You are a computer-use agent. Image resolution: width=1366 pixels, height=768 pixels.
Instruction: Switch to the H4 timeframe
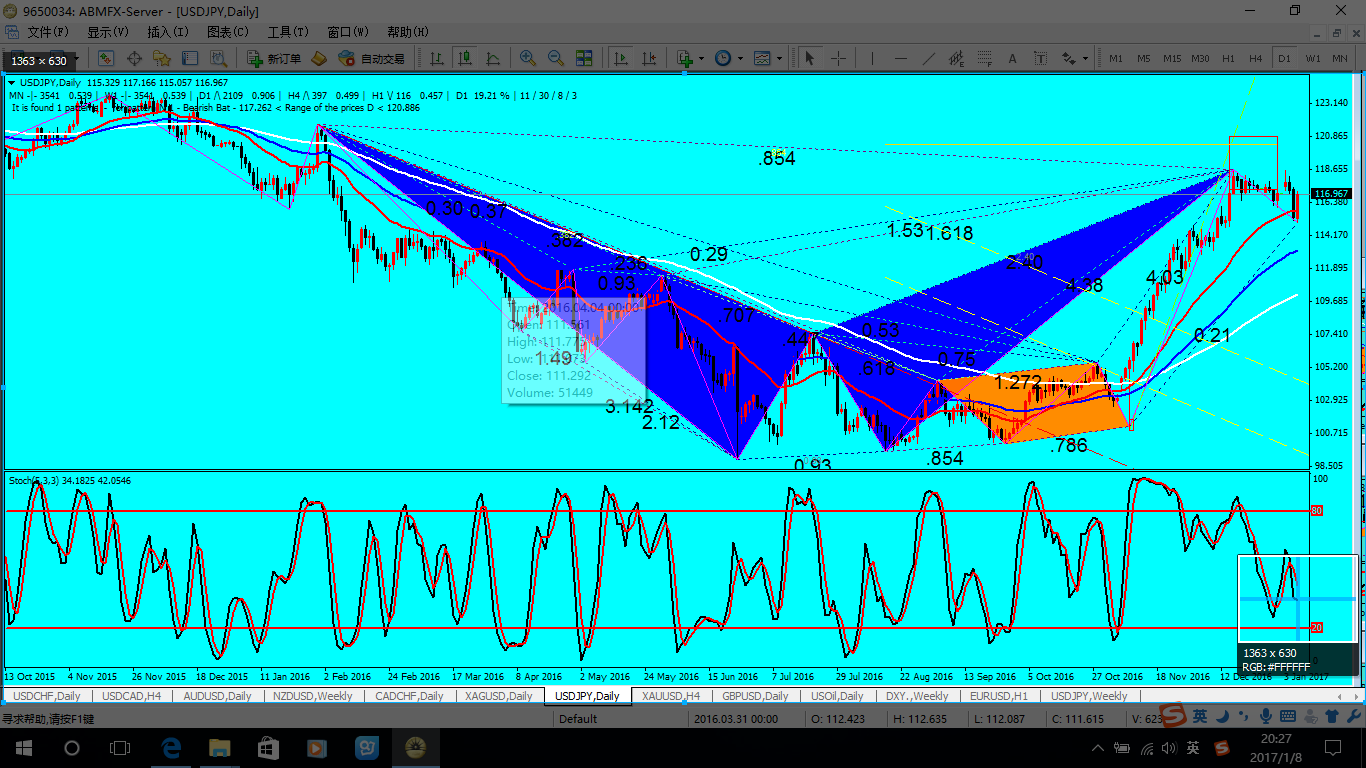1256,58
